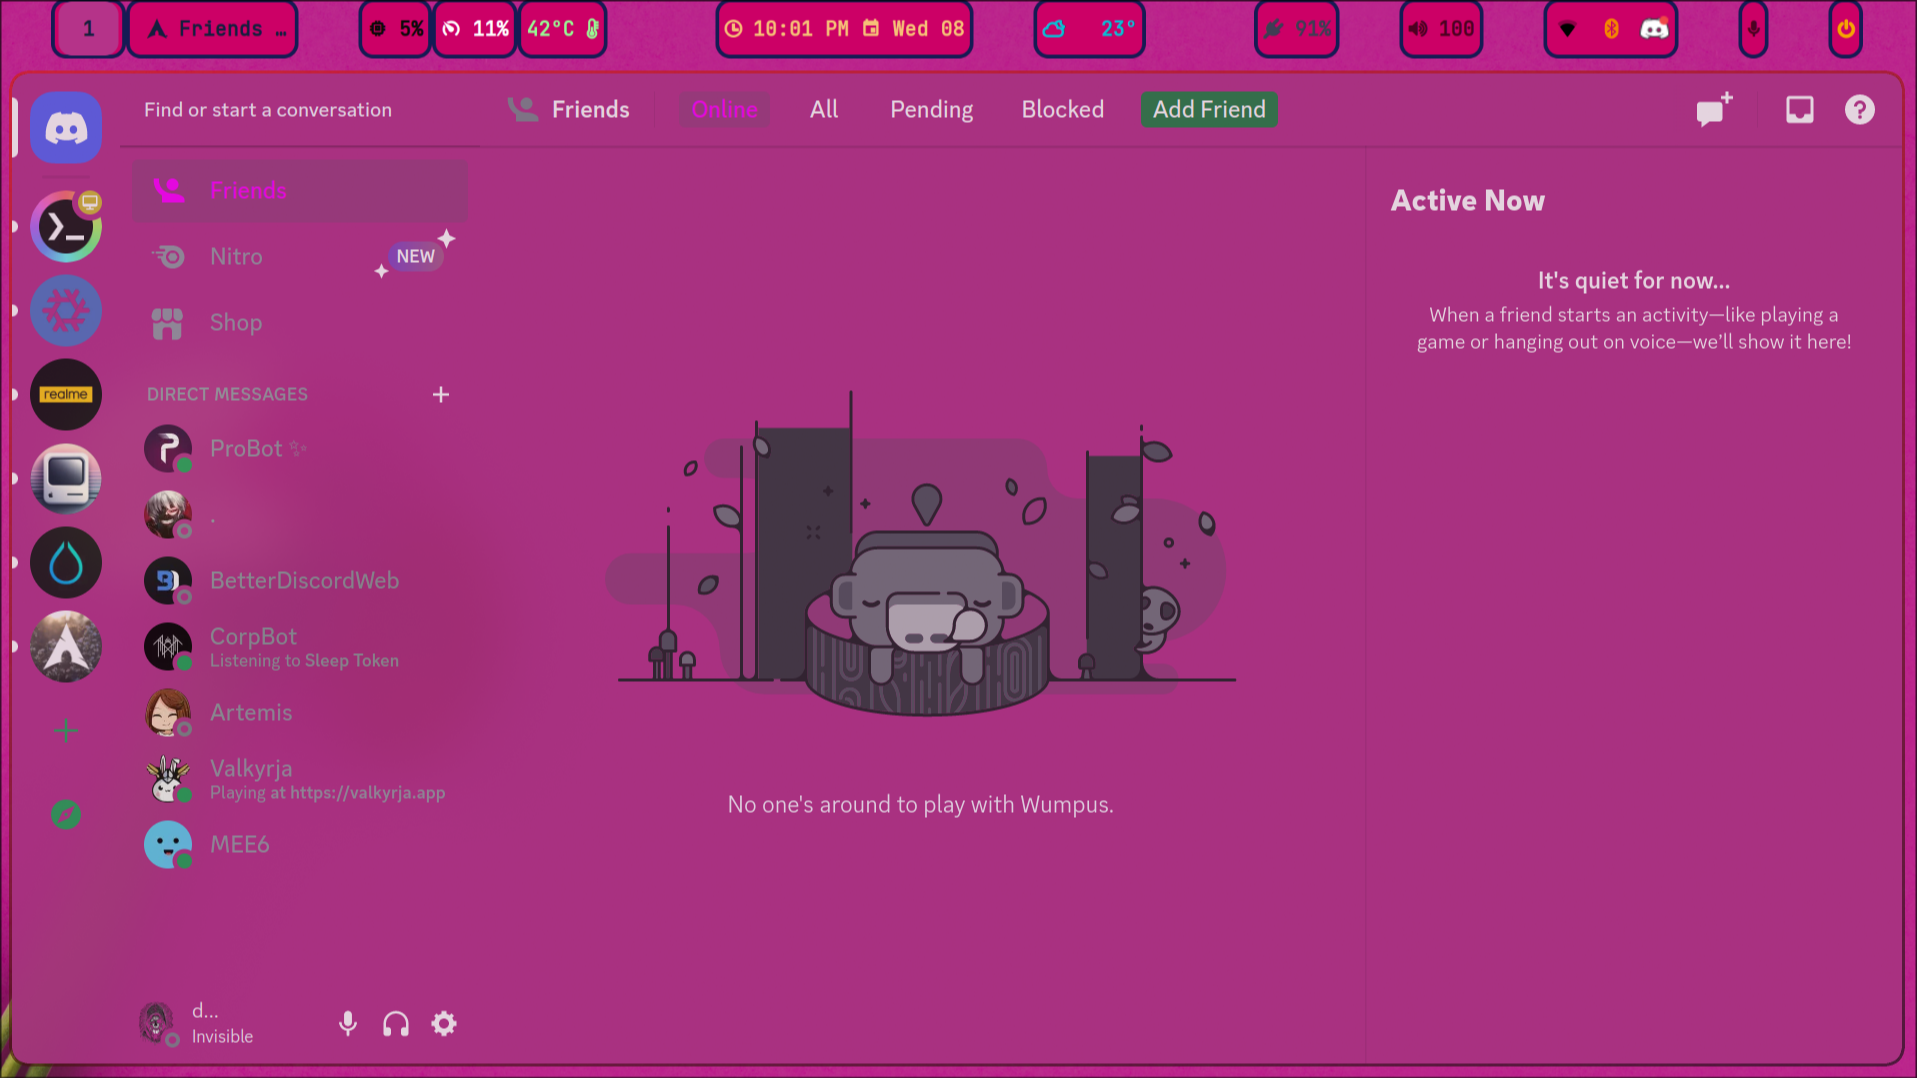1917x1078 pixels.
Task: Create a DM via the Direct Messages plus
Action: pos(441,394)
